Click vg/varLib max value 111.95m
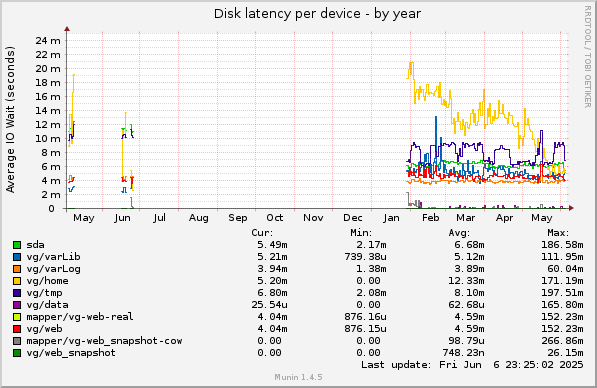This screenshot has width=597, height=388. 562,257
